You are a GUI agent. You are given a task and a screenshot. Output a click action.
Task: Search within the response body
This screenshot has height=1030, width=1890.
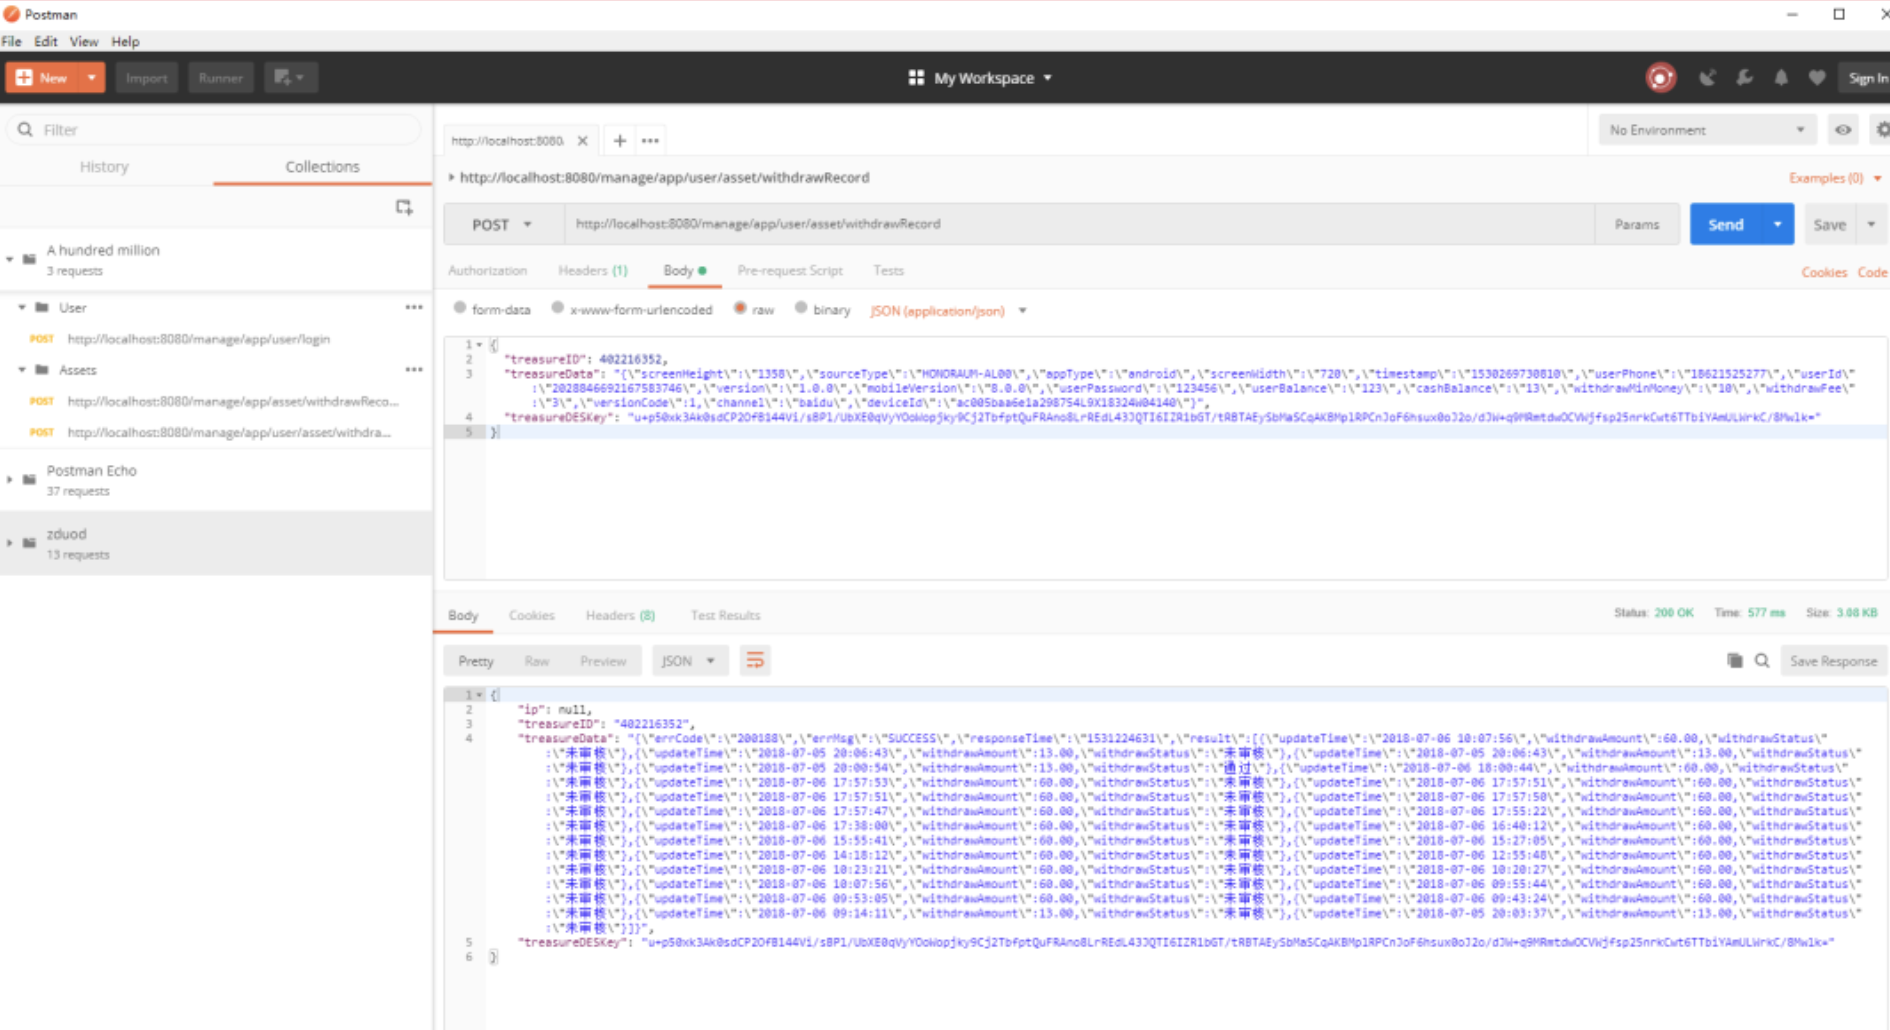[1762, 661]
